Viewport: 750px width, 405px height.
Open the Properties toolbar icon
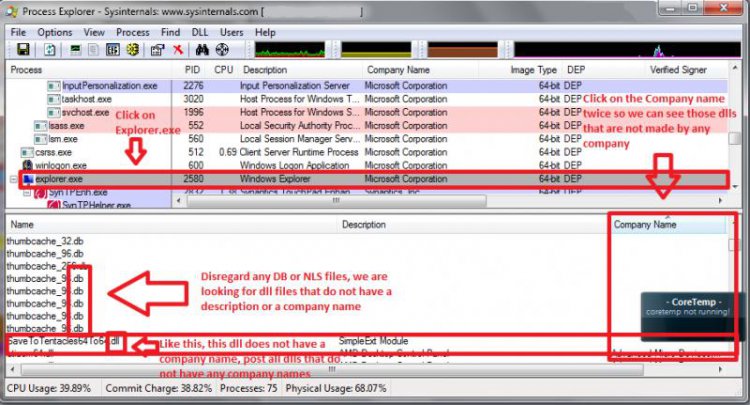tap(157, 49)
